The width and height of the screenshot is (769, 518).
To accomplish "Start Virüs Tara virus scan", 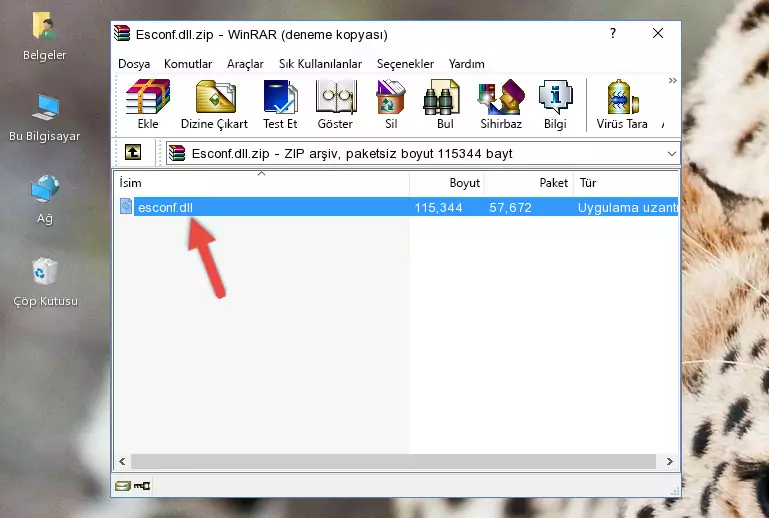I will 622,104.
